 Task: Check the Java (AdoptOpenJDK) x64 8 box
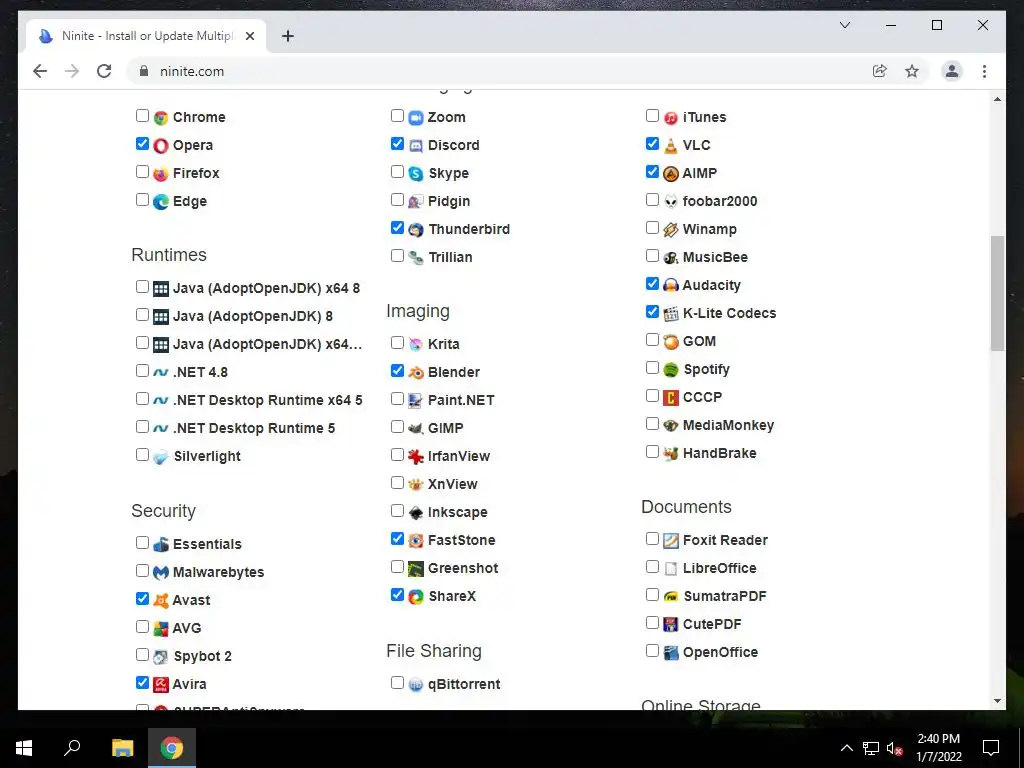(142, 286)
